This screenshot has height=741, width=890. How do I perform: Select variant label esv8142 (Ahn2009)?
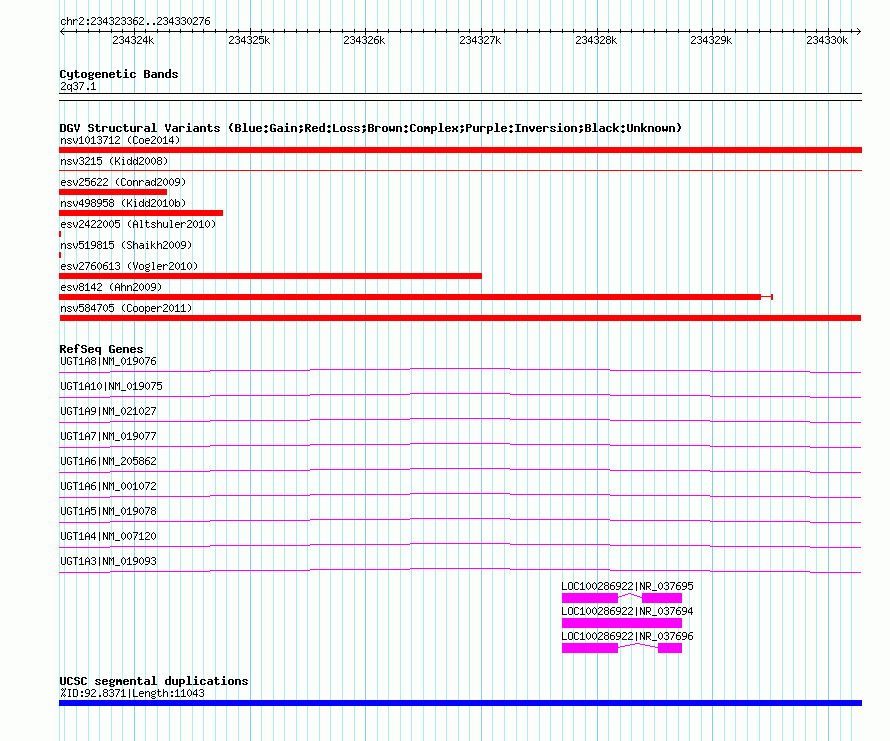[x=111, y=287]
